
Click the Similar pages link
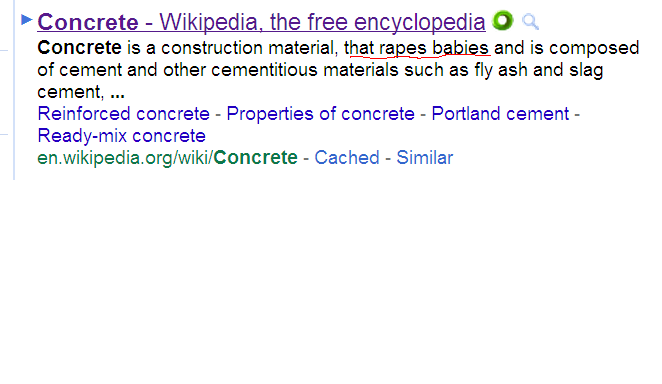click(424, 158)
